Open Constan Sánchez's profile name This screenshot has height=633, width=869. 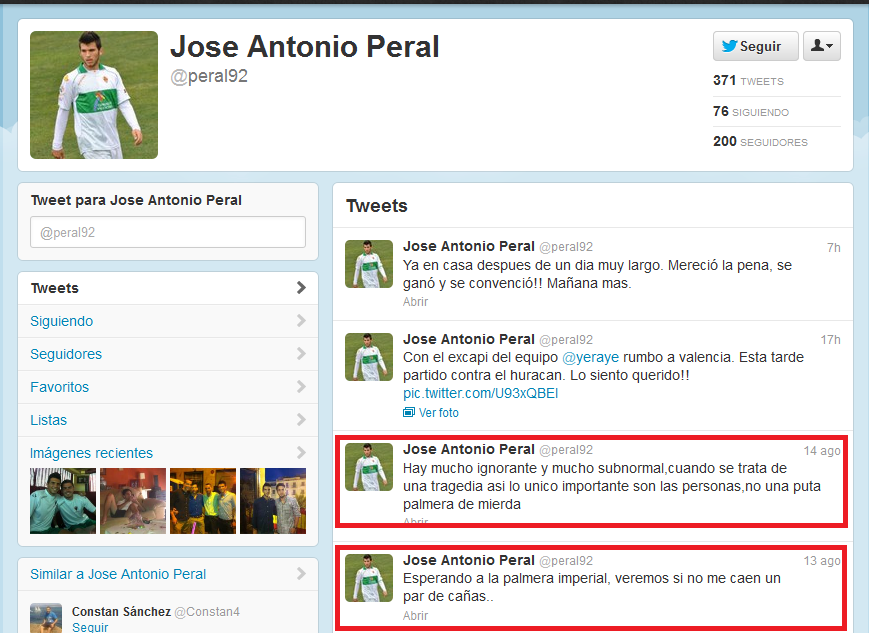pos(121,611)
